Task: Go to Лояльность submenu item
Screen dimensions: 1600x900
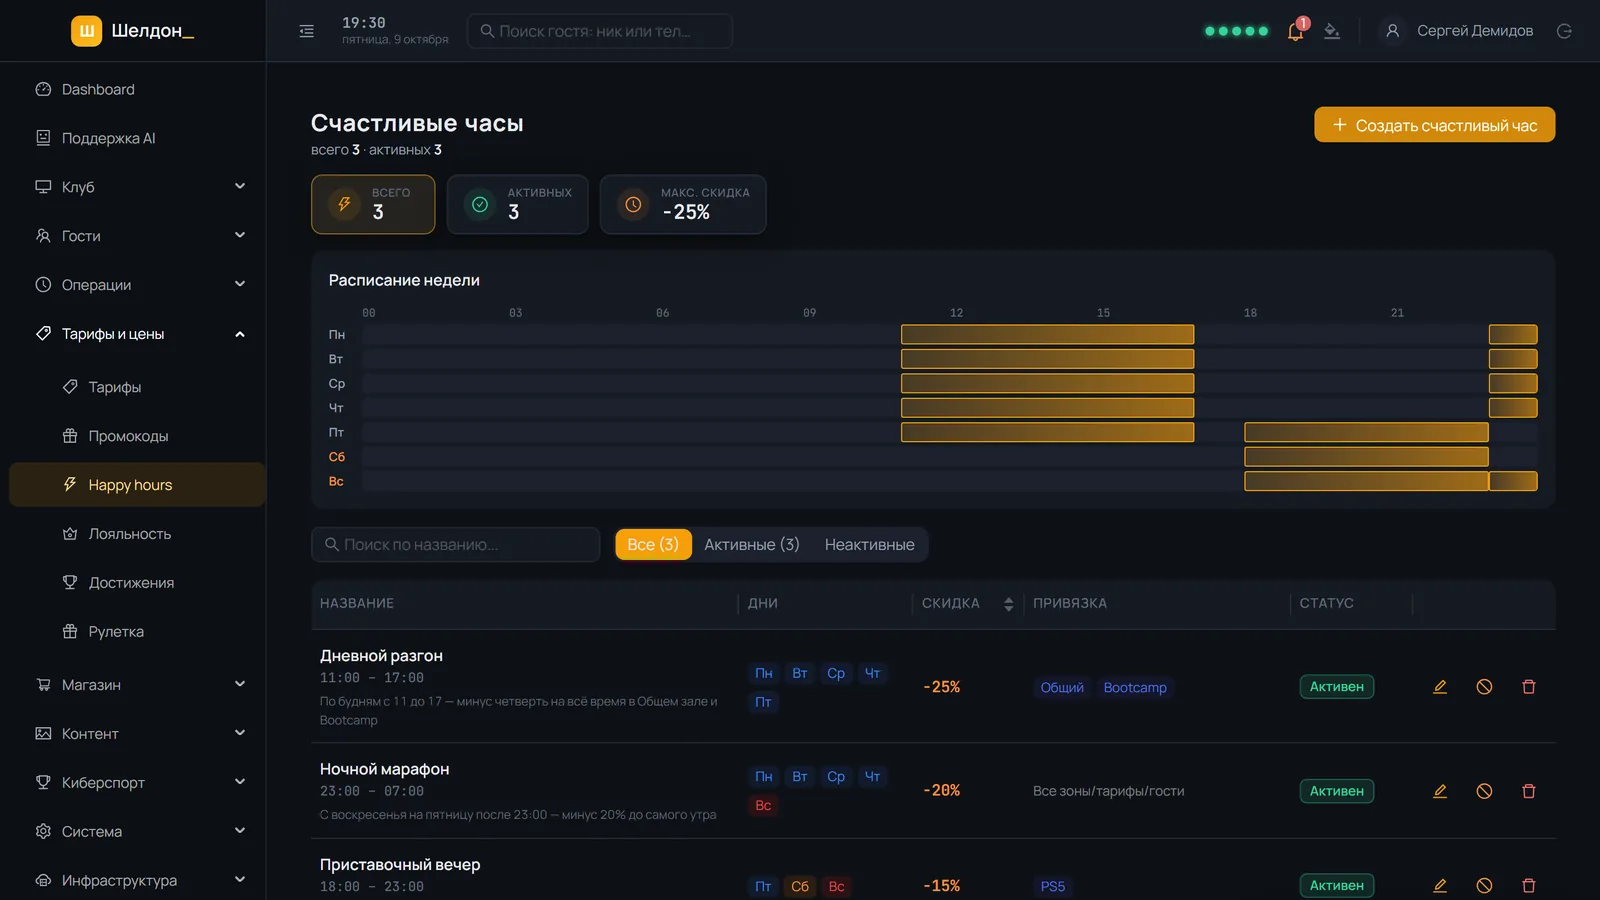Action: point(138,534)
